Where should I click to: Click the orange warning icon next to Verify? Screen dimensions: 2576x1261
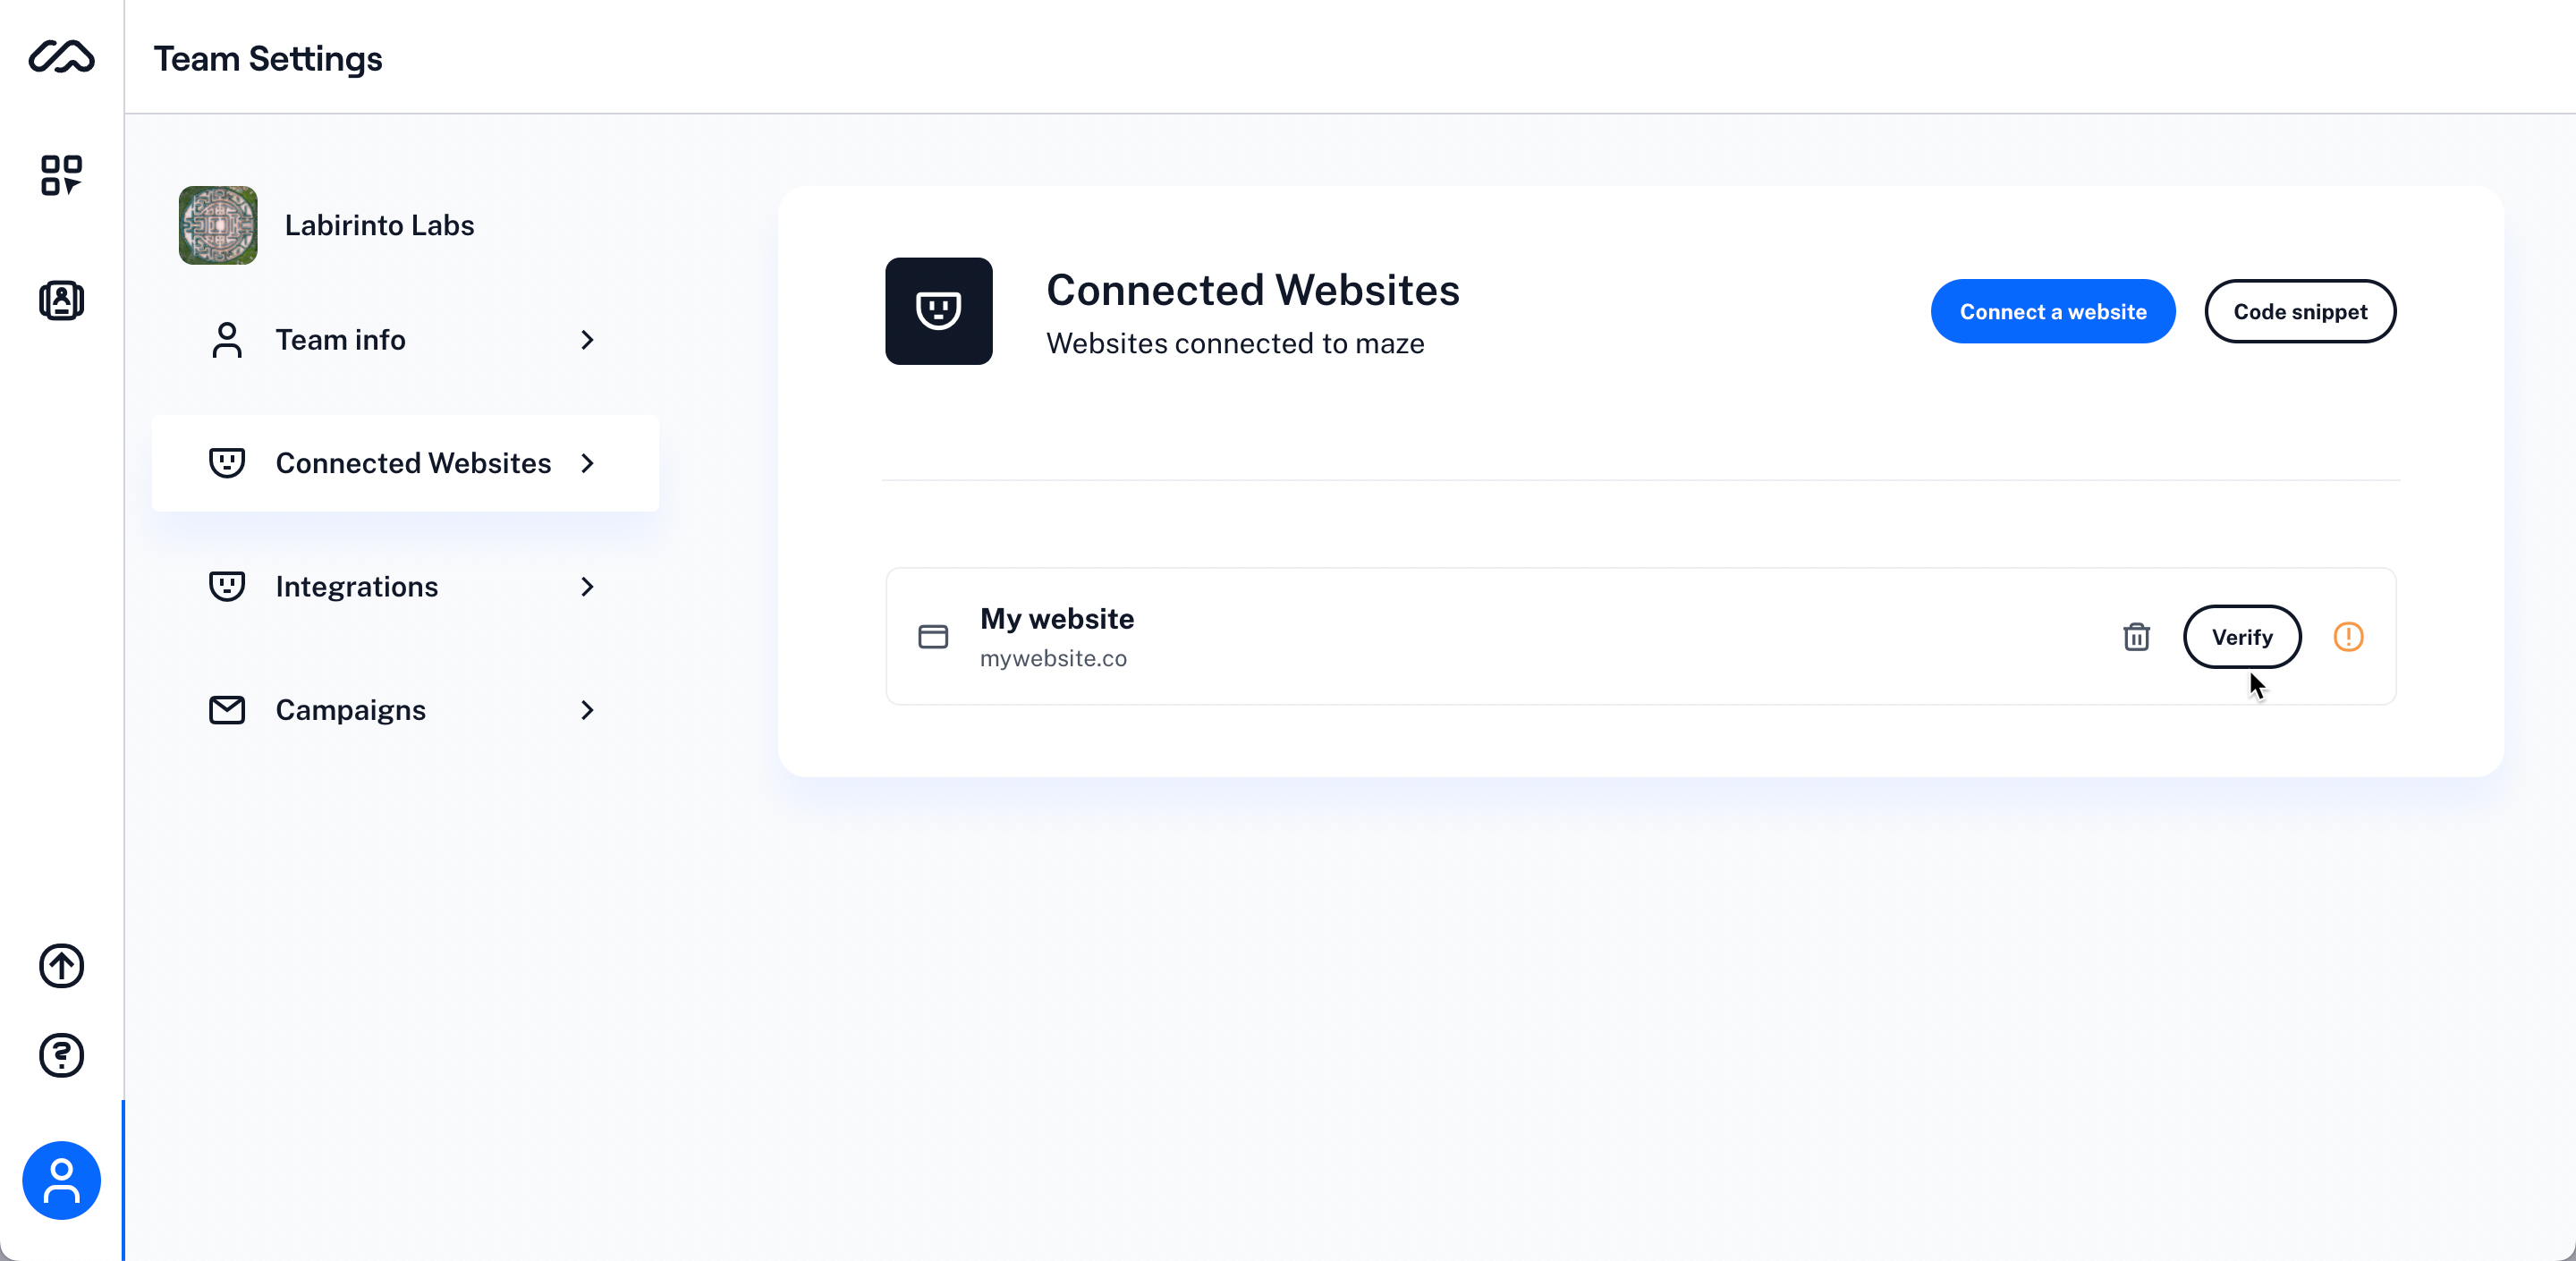[2349, 637]
